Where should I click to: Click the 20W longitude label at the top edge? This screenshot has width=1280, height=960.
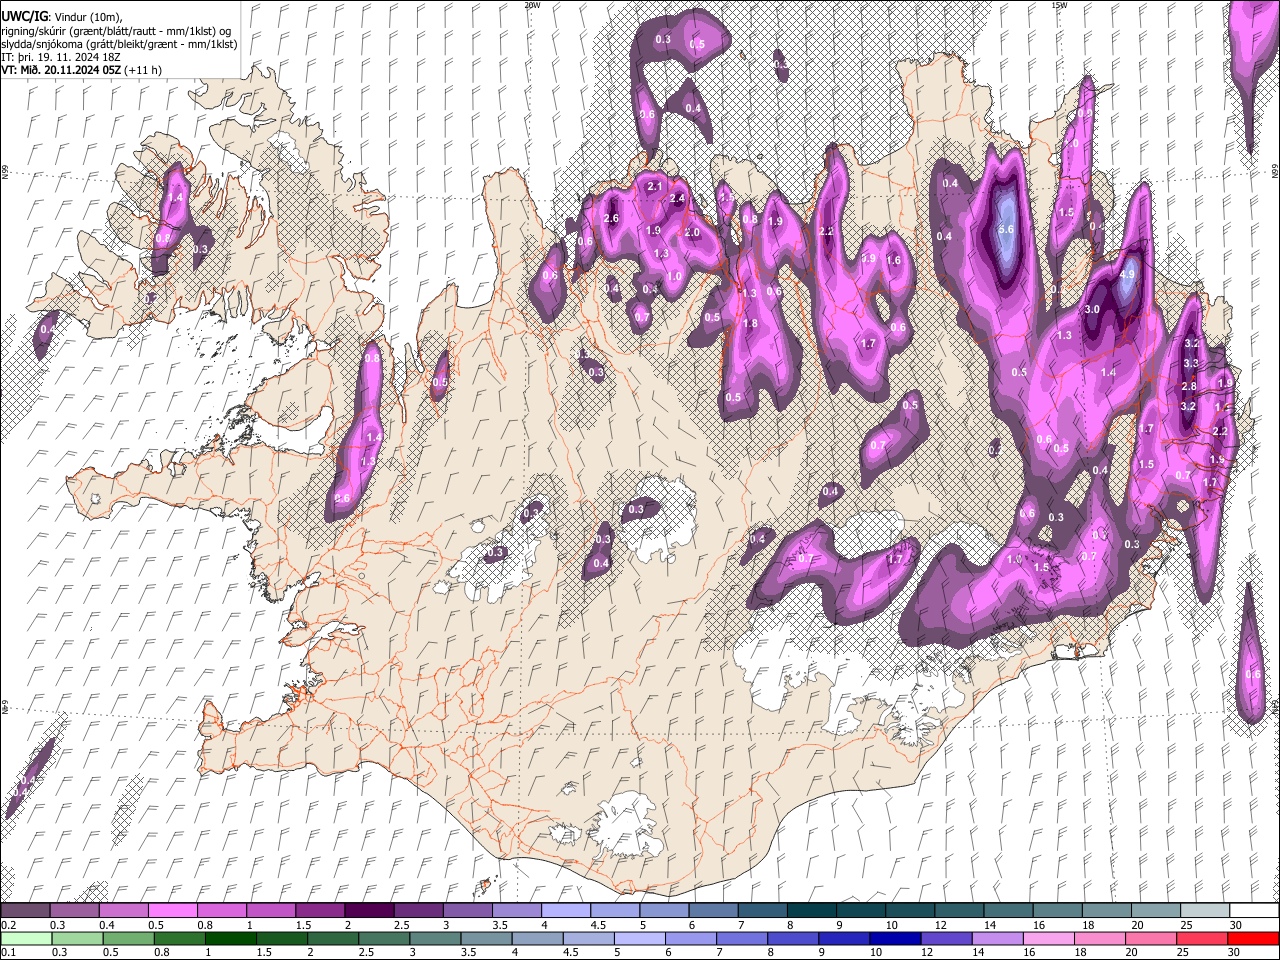tap(532, 5)
